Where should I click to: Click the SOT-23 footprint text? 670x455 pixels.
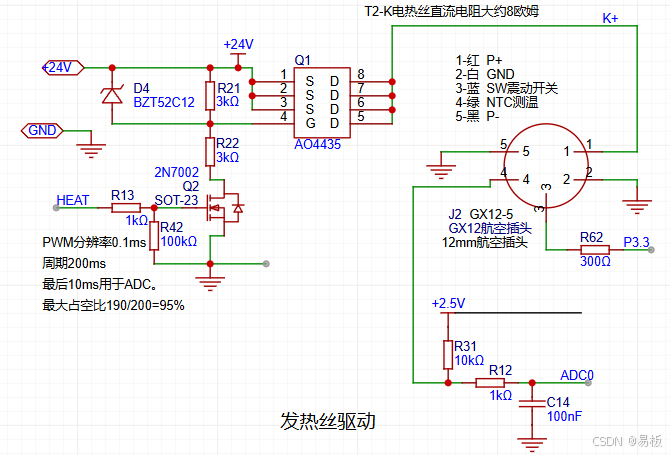[176, 200]
